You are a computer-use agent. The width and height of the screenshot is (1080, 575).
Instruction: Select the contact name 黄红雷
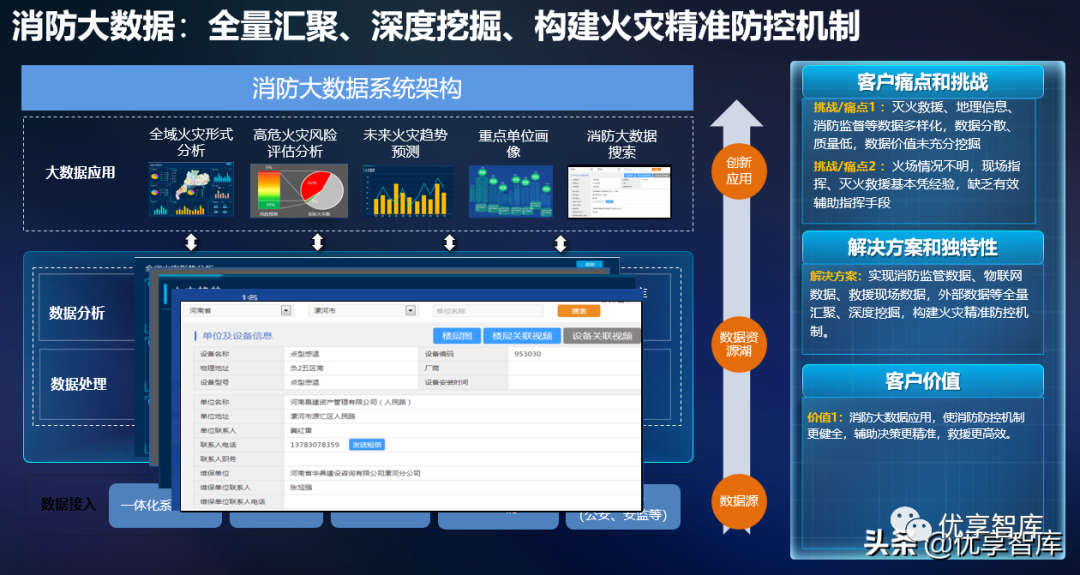click(301, 430)
